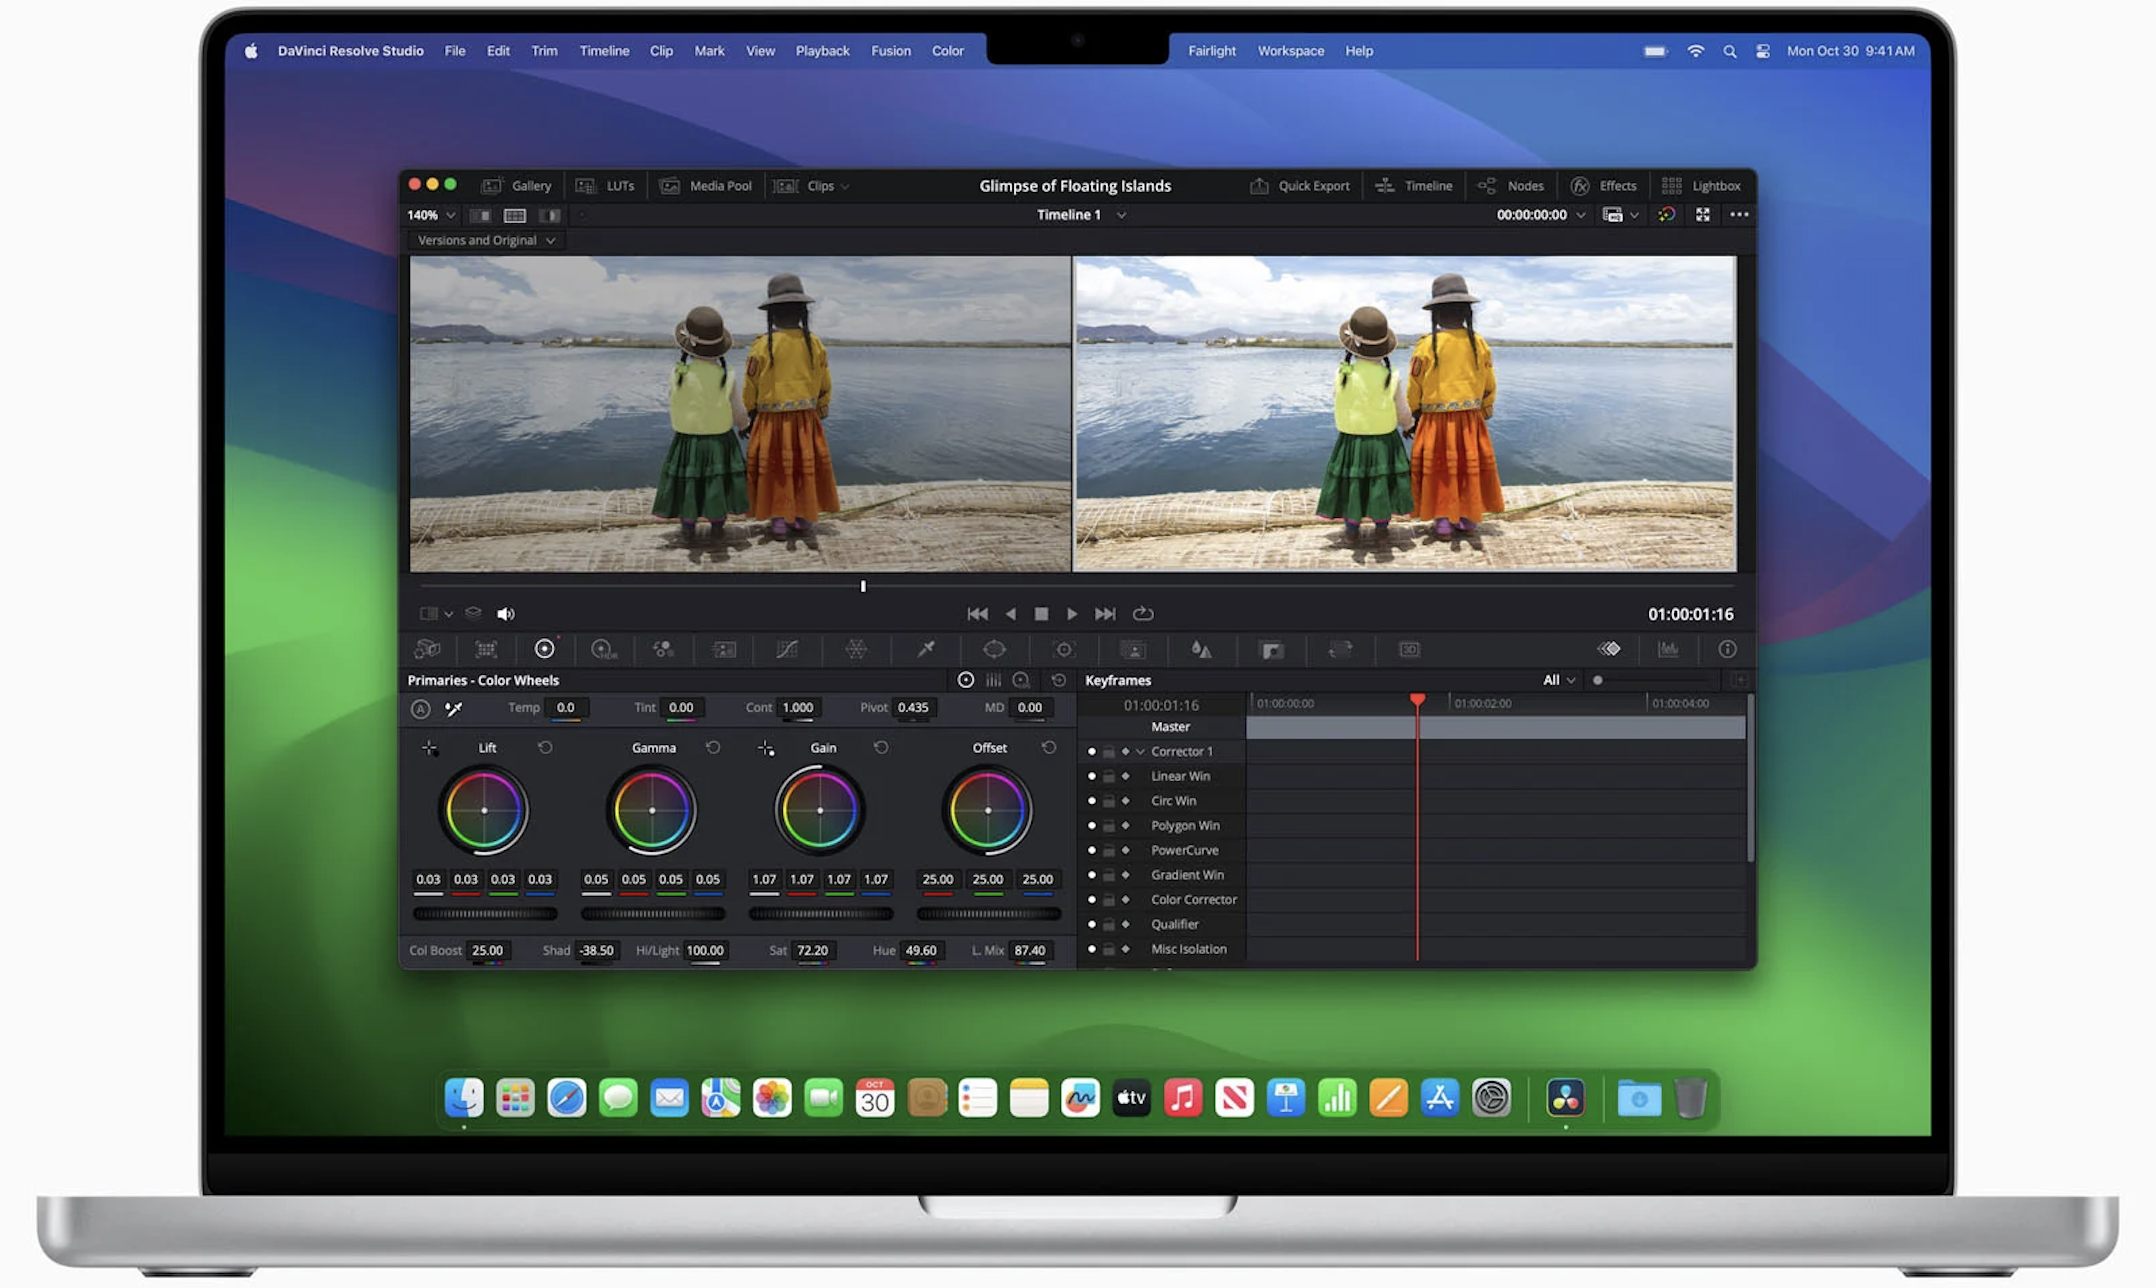
Task: Open the Camera Raw palette
Action: (x=427, y=649)
